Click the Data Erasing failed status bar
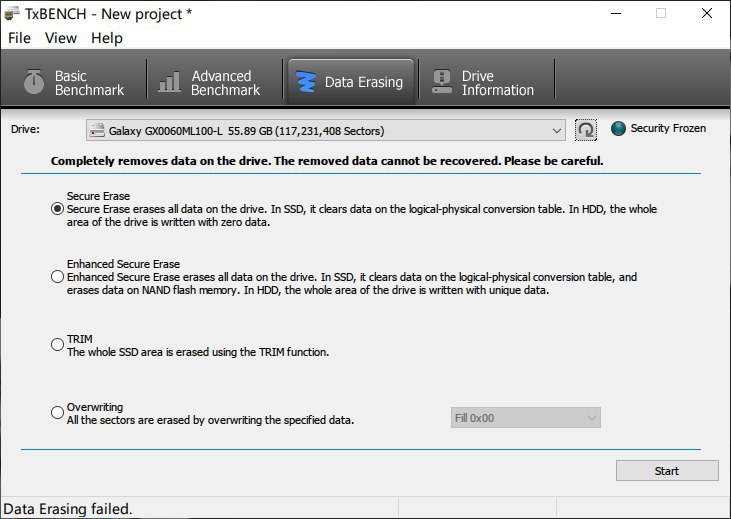 point(70,508)
